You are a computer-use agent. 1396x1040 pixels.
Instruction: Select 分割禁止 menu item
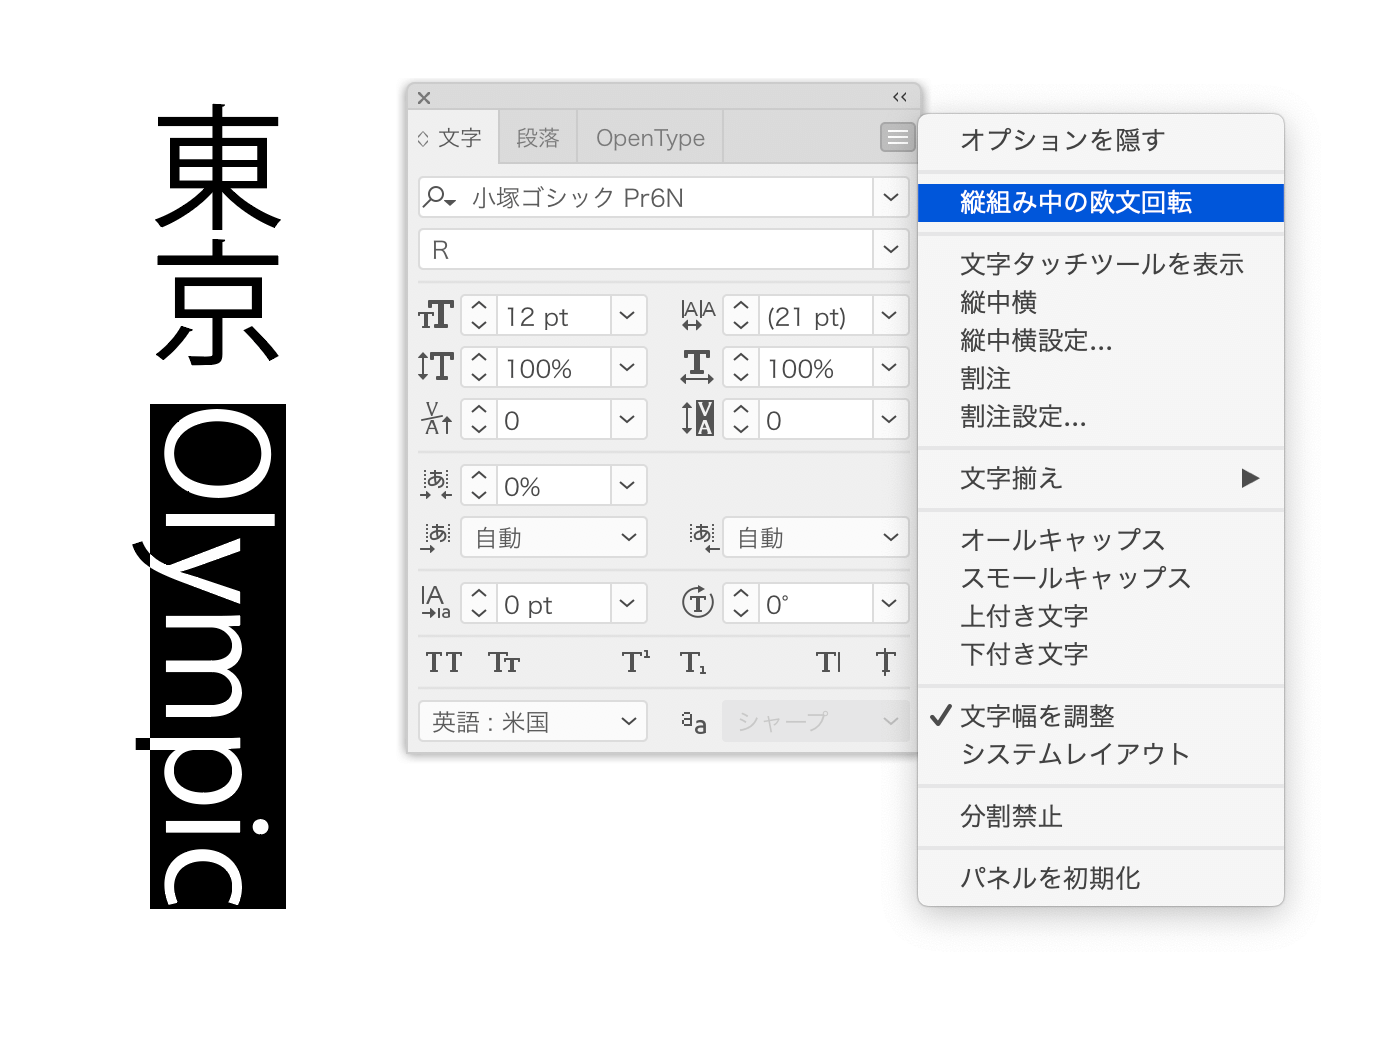[1101, 816]
